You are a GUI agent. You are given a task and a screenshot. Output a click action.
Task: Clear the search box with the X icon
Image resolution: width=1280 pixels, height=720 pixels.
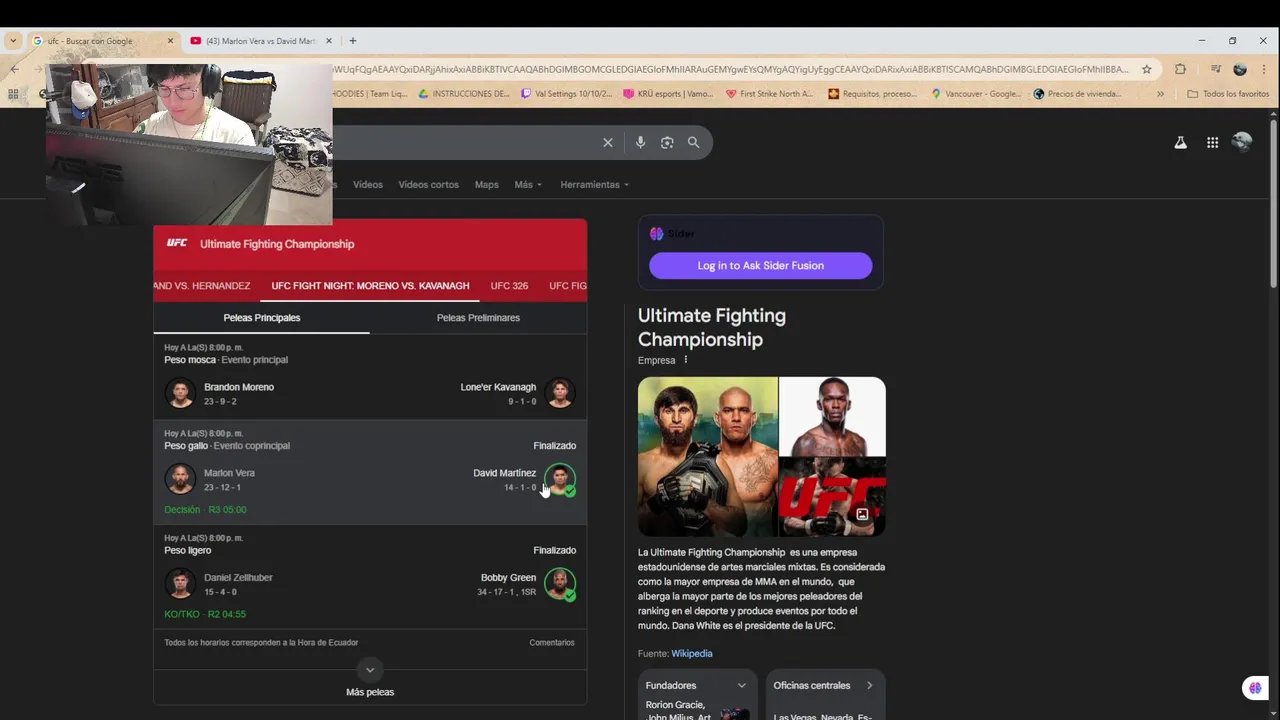point(607,143)
